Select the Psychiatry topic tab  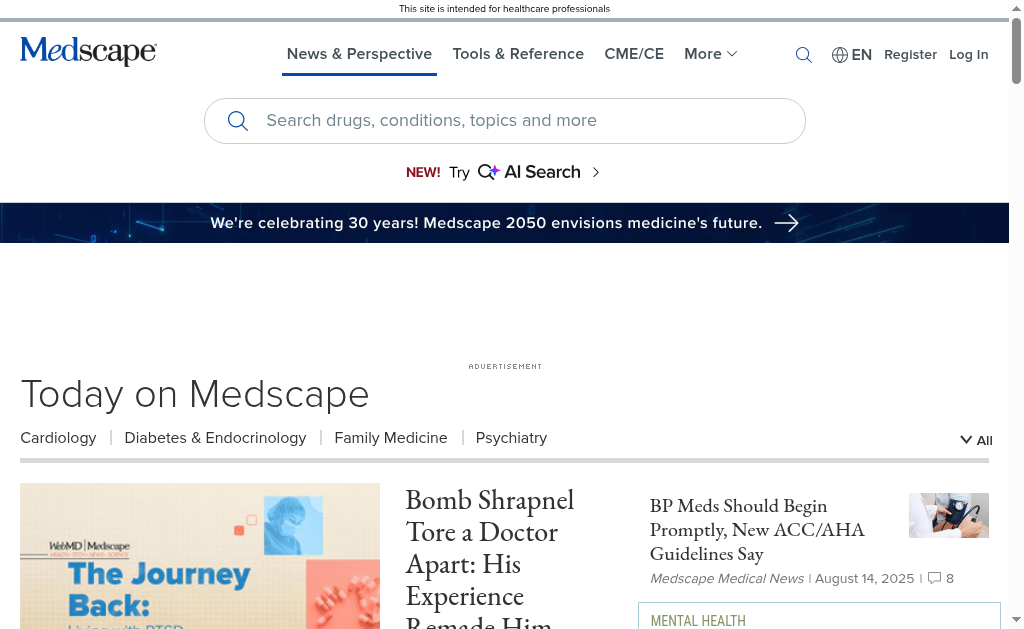(x=511, y=438)
